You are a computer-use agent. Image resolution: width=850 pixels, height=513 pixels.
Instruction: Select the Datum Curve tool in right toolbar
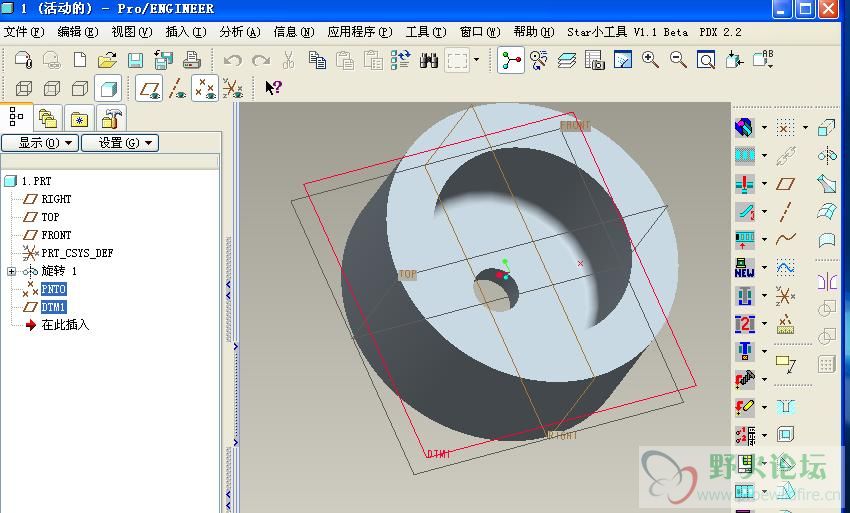785,239
